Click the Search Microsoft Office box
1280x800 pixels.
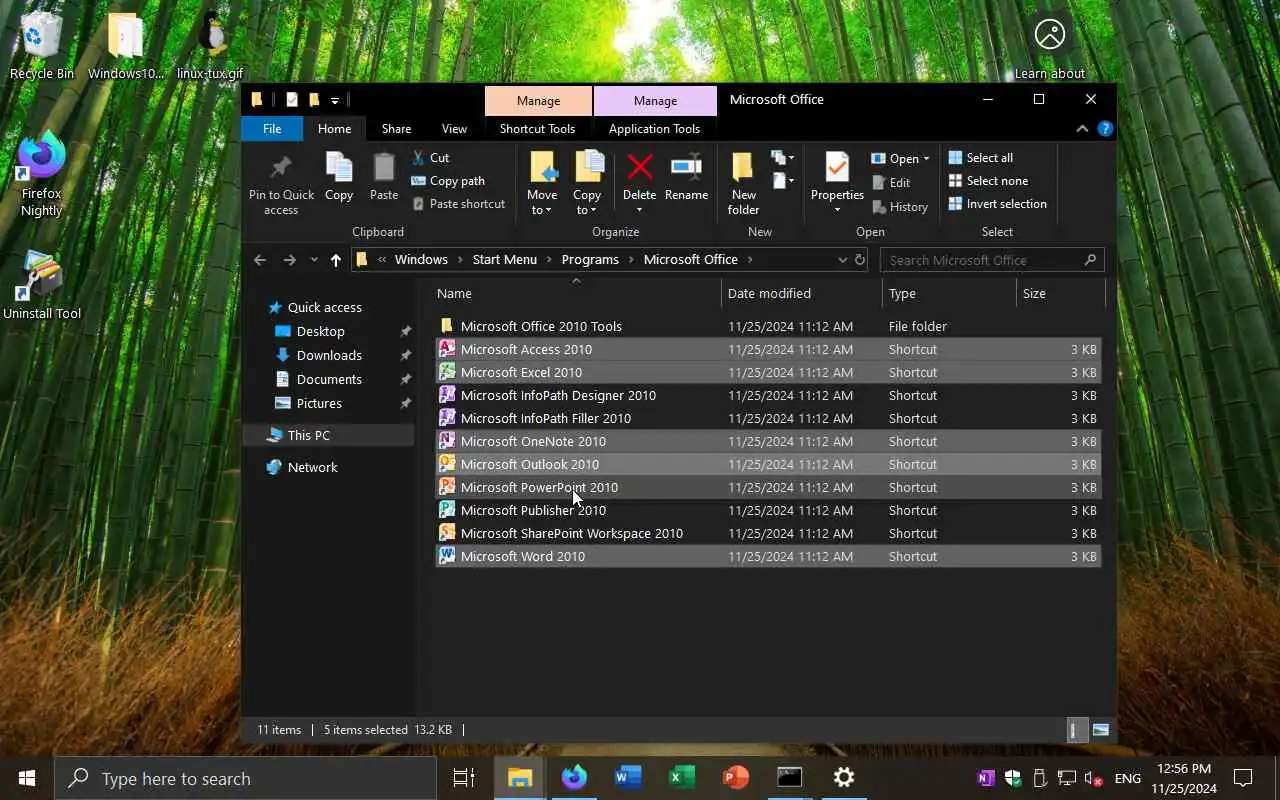click(x=992, y=260)
